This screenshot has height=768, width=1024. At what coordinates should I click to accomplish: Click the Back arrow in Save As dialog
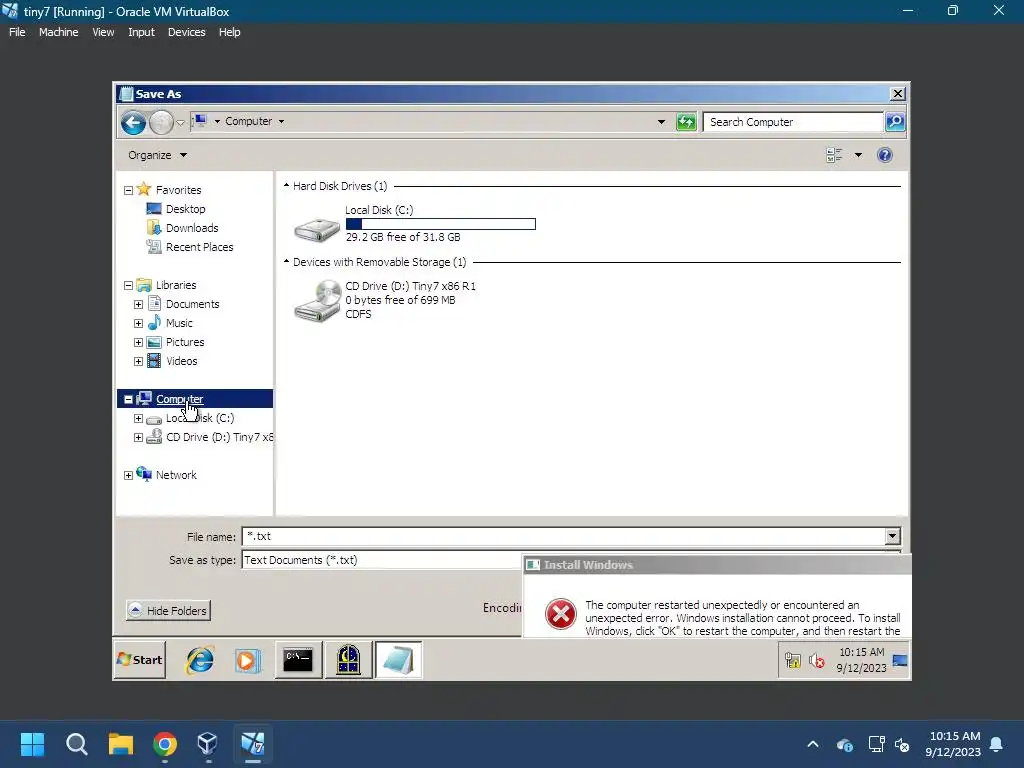(x=133, y=122)
